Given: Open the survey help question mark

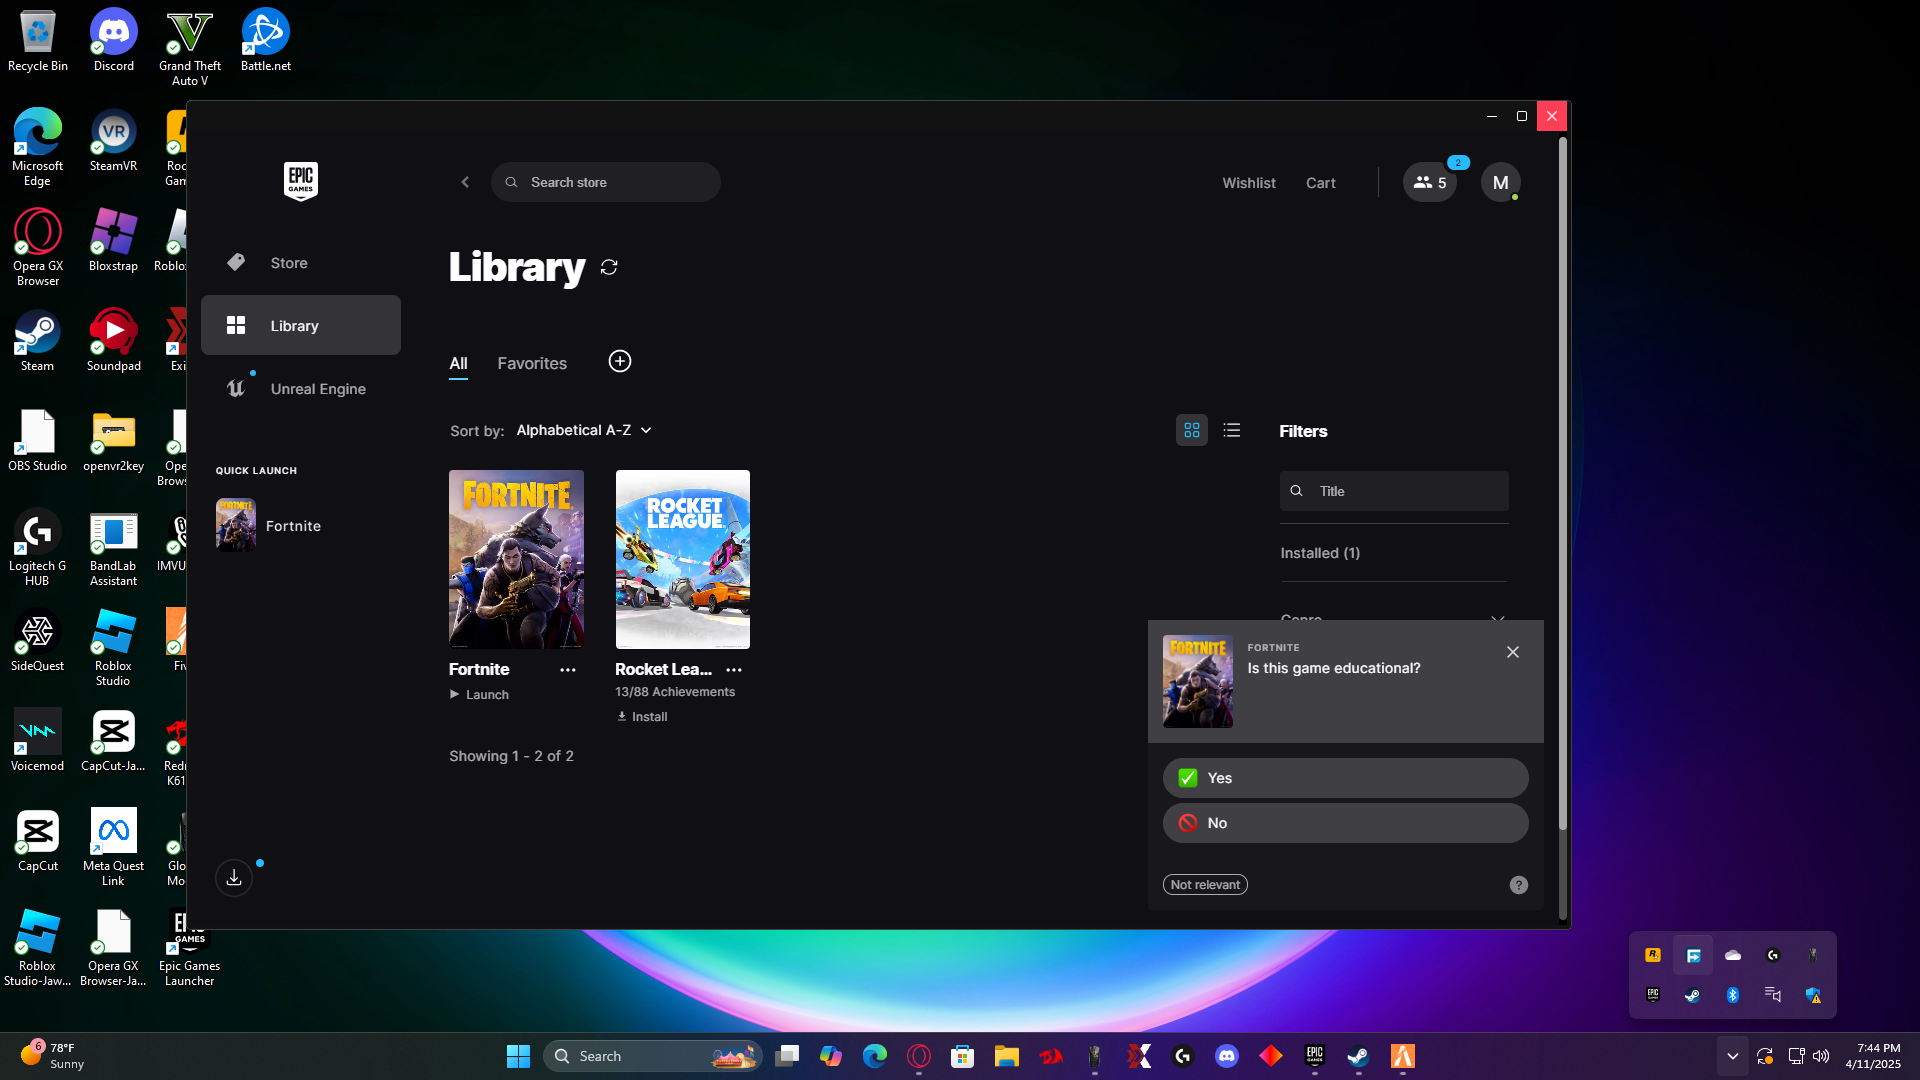Looking at the screenshot, I should 1519,885.
